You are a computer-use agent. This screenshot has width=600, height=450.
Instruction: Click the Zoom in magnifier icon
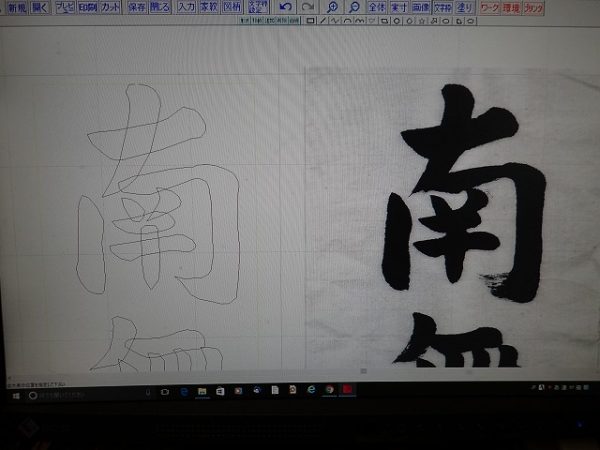333,7
